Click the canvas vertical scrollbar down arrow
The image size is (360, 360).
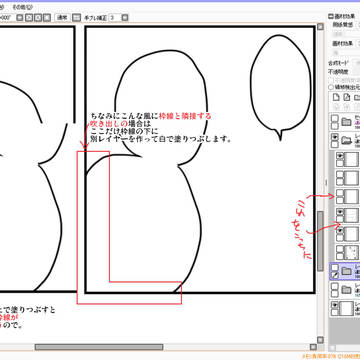(x=320, y=339)
